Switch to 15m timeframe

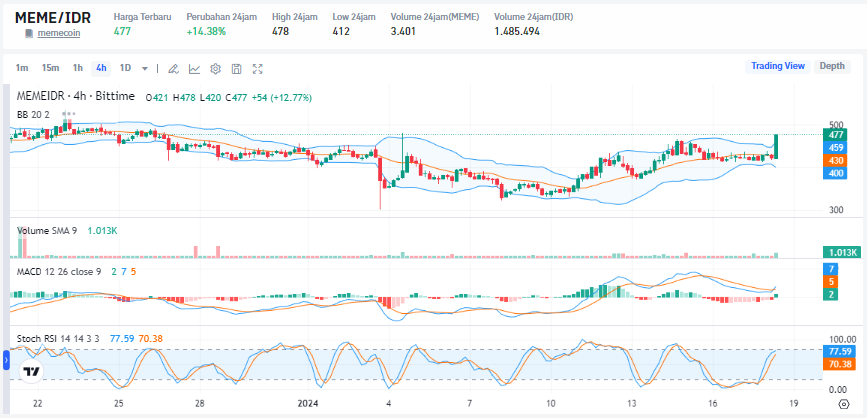50,67
